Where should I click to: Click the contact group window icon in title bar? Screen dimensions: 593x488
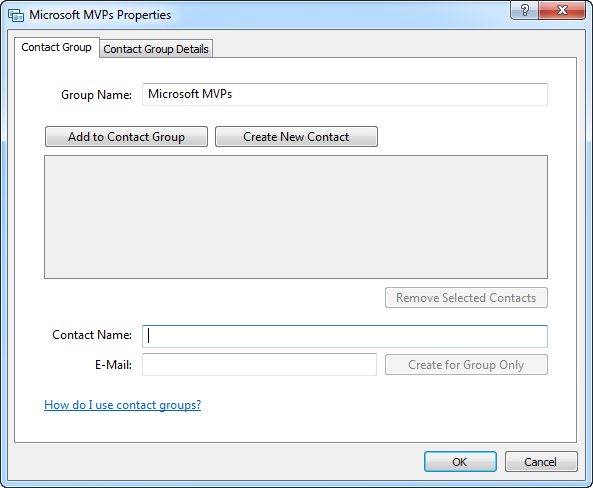[x=16, y=15]
